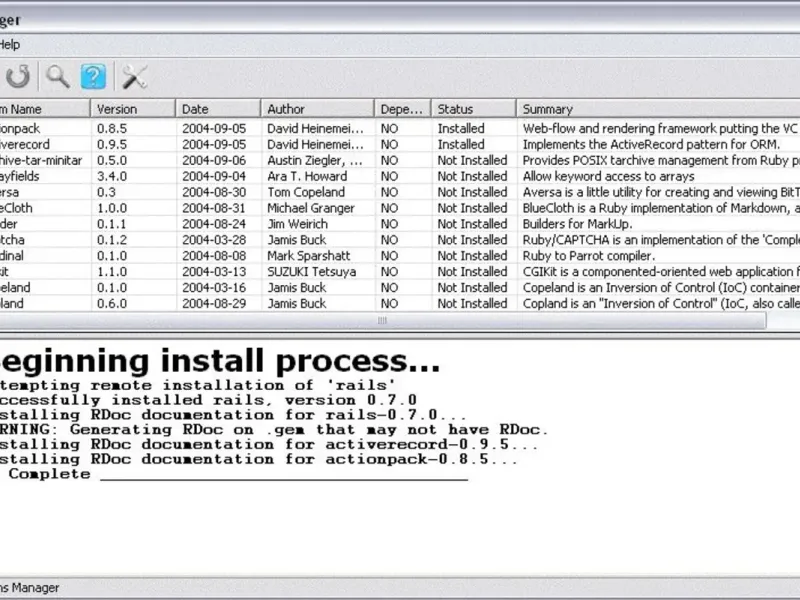800x600 pixels.
Task: Click summary 'Allow keyword access to arrays'
Action: point(609,176)
